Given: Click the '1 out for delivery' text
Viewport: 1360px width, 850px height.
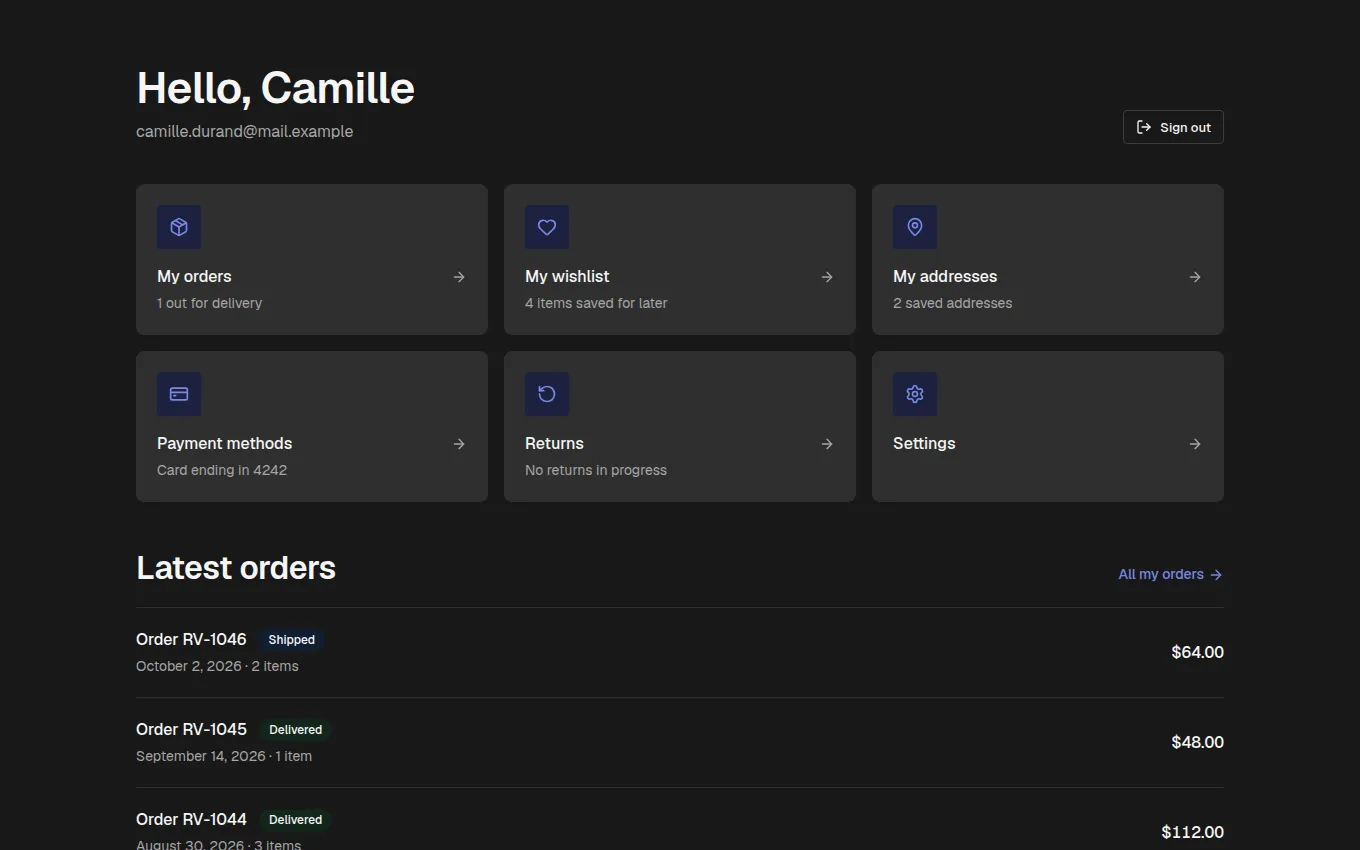Looking at the screenshot, I should pyautogui.click(x=210, y=303).
